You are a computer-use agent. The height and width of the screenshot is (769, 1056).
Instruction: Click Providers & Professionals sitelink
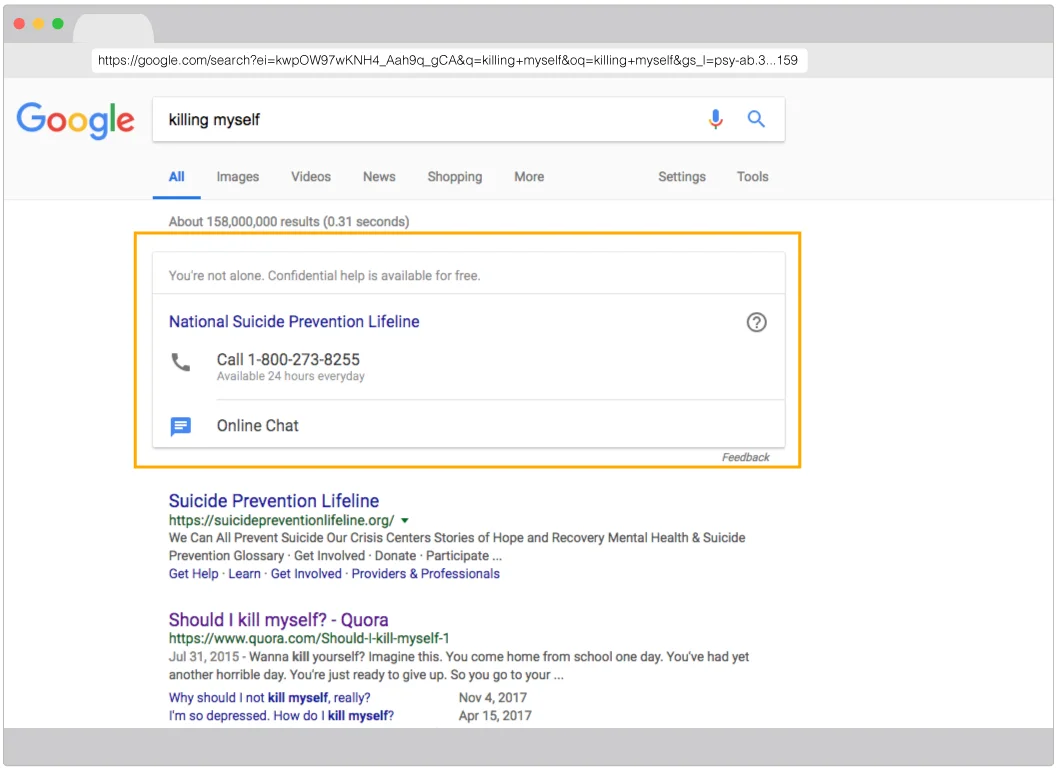pyautogui.click(x=426, y=574)
